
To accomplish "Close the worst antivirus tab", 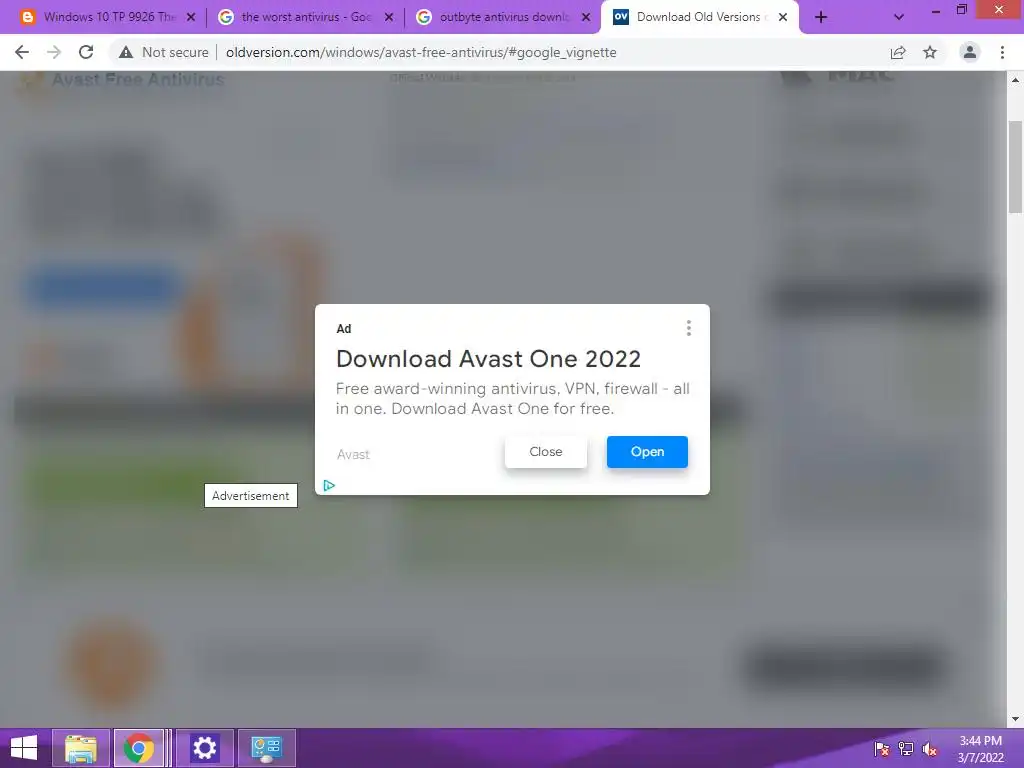I will [389, 18].
